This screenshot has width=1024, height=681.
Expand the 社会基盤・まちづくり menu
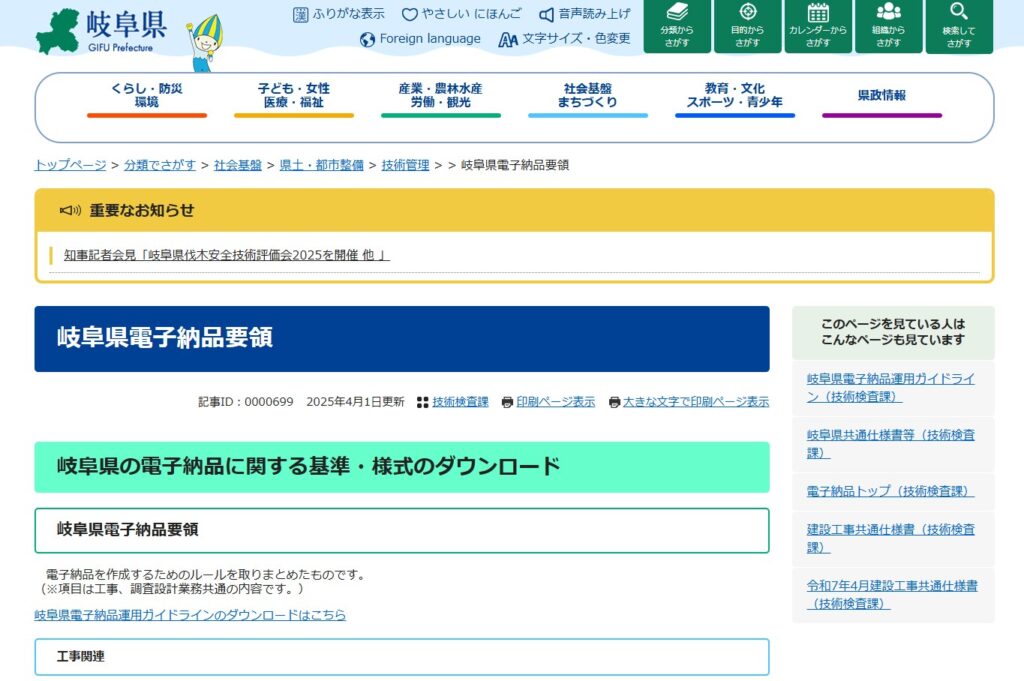pos(588,96)
